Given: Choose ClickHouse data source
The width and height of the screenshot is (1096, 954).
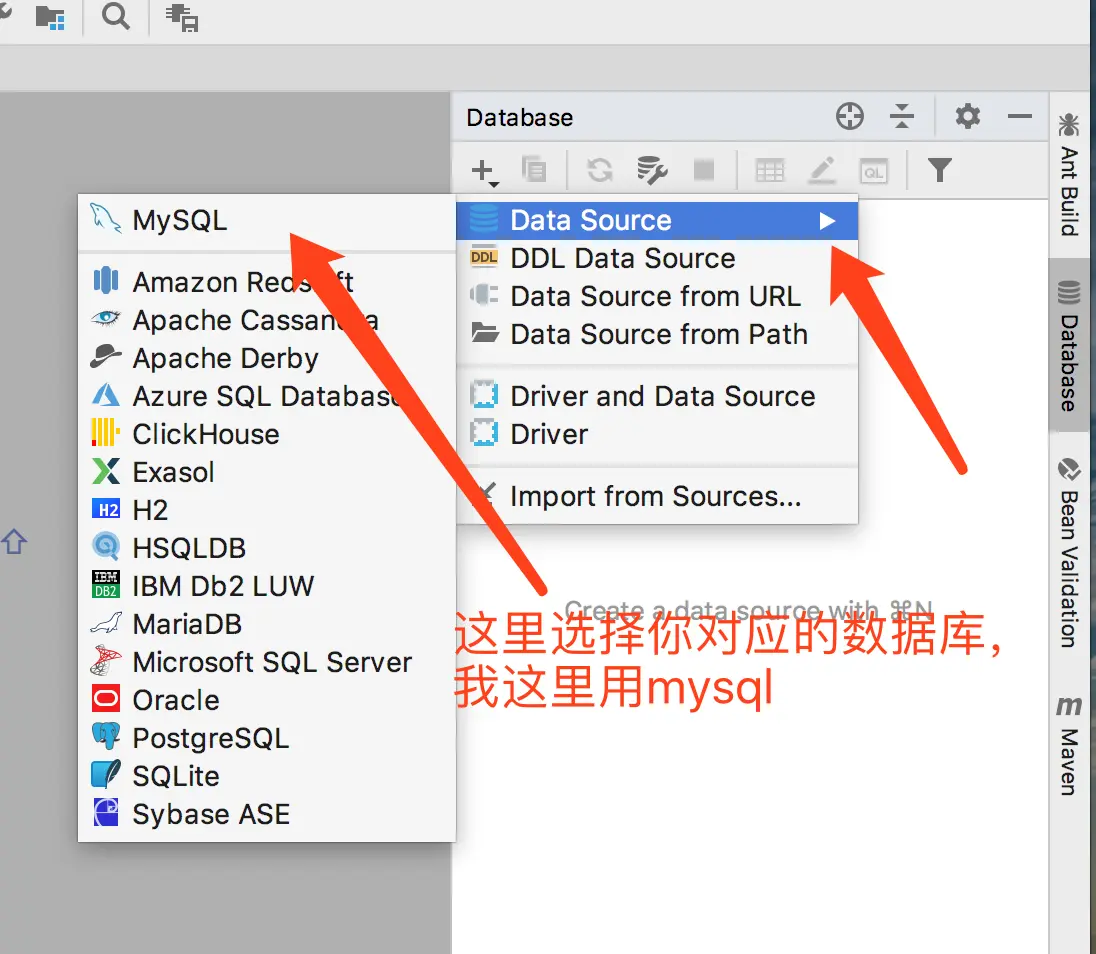Looking at the screenshot, I should 266,434.
